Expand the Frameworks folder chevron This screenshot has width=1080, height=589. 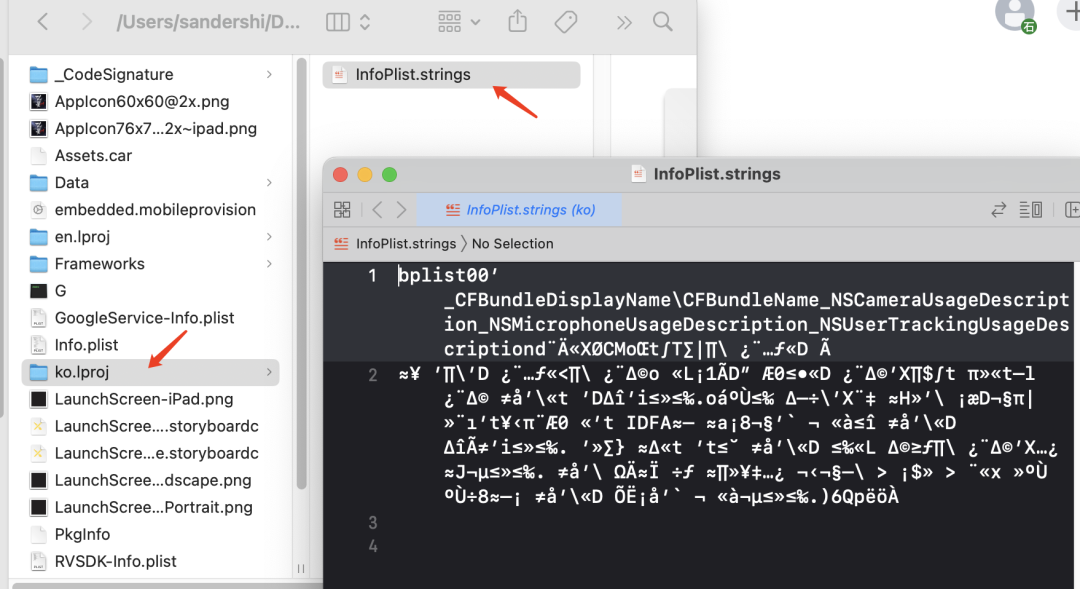coord(269,264)
